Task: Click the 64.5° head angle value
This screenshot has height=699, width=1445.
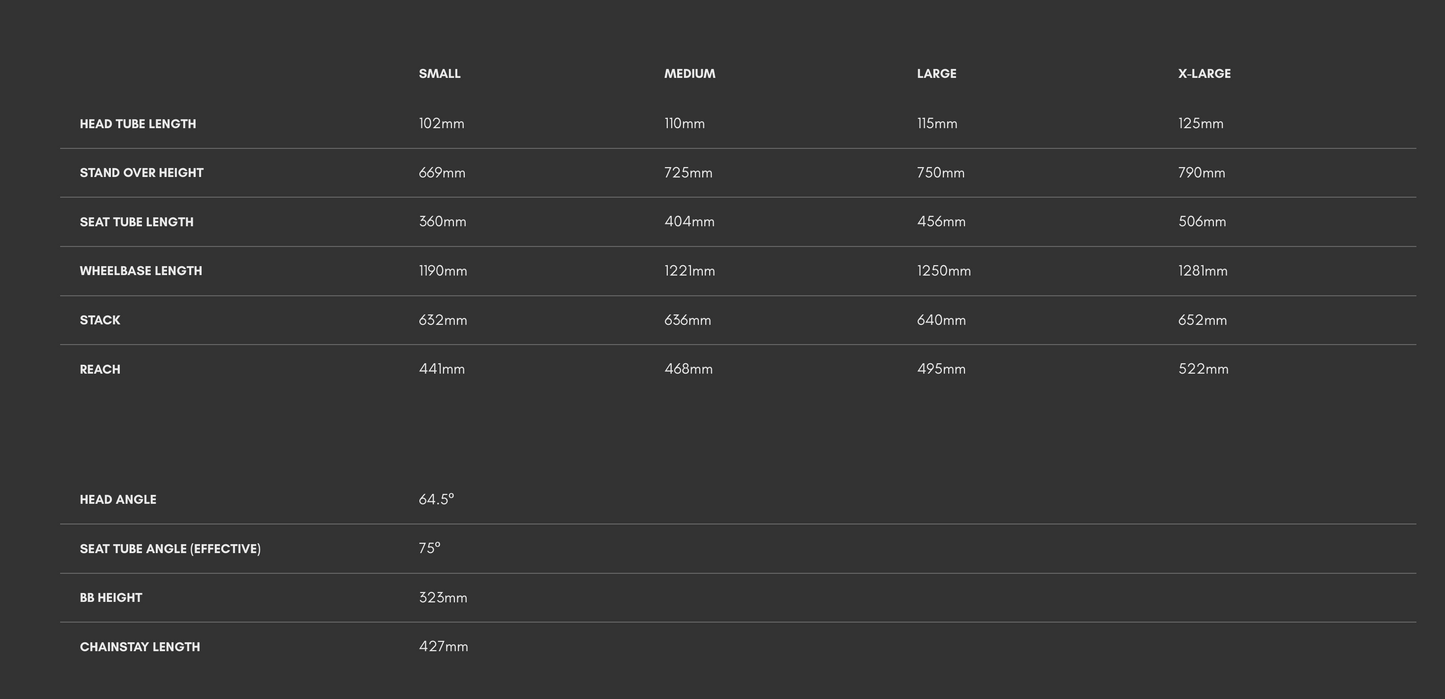Action: tap(436, 499)
